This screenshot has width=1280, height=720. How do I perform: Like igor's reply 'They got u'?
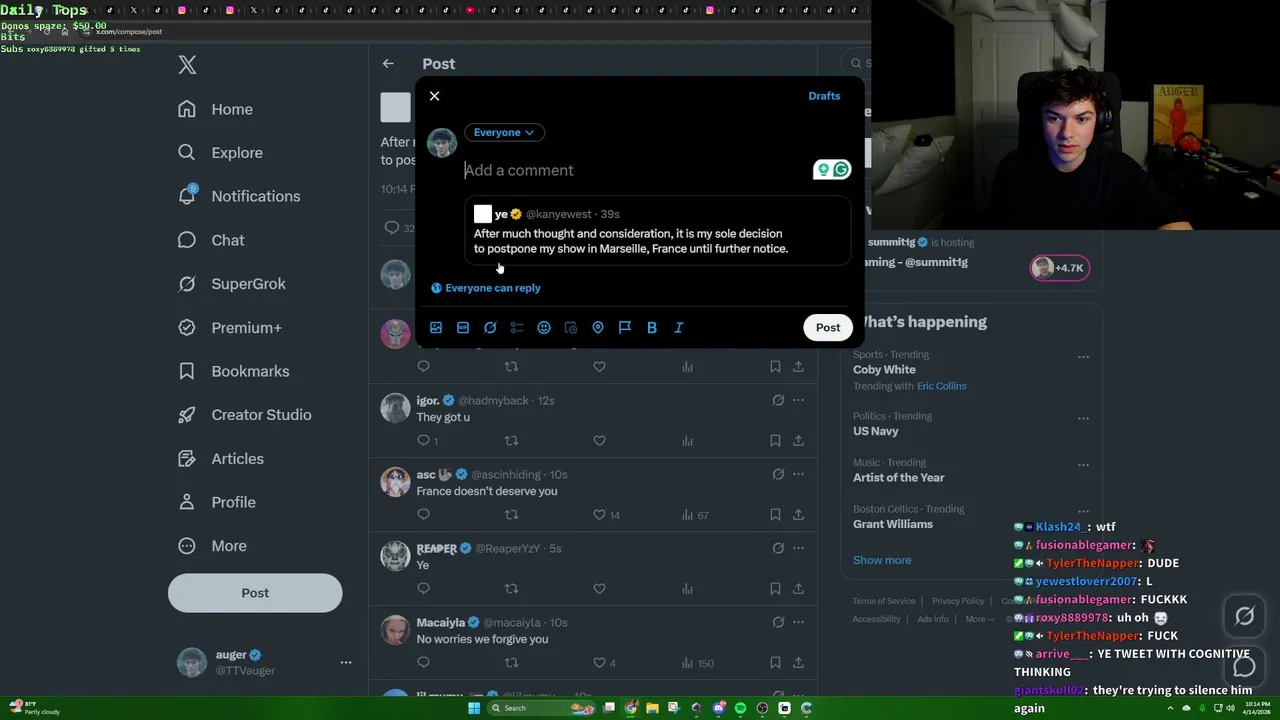599,440
